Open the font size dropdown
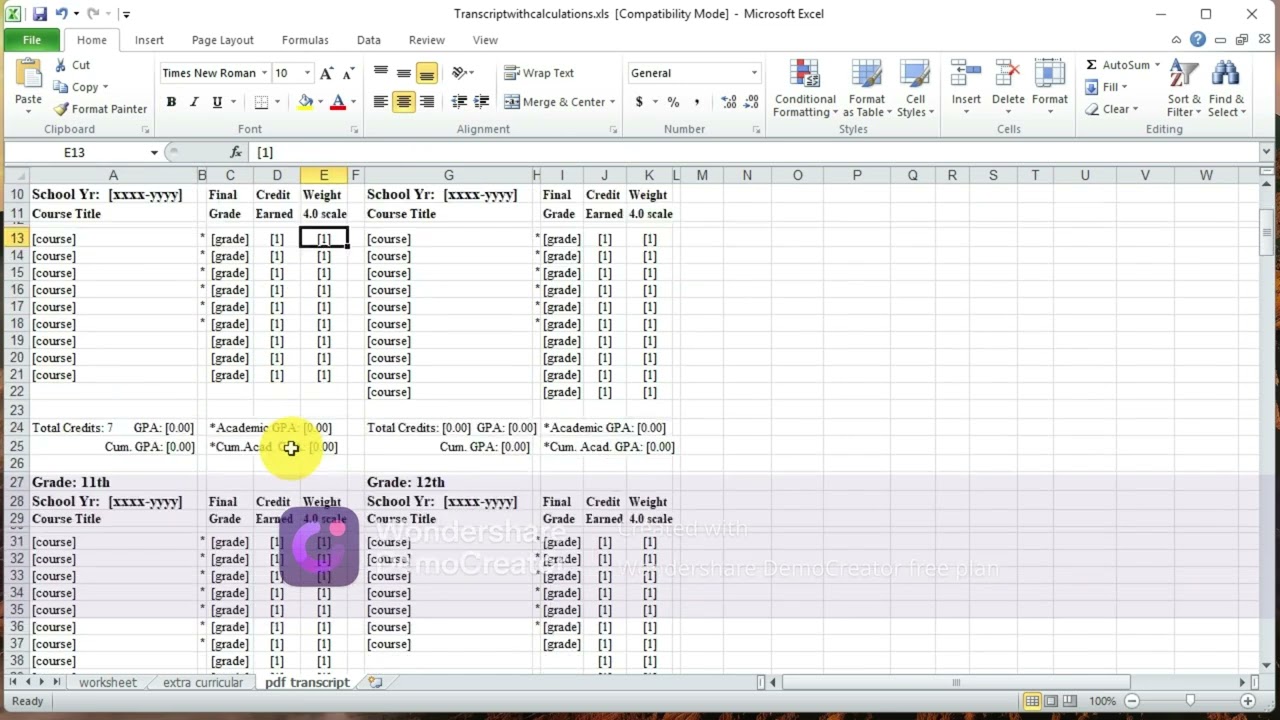1280x720 pixels. click(x=307, y=73)
